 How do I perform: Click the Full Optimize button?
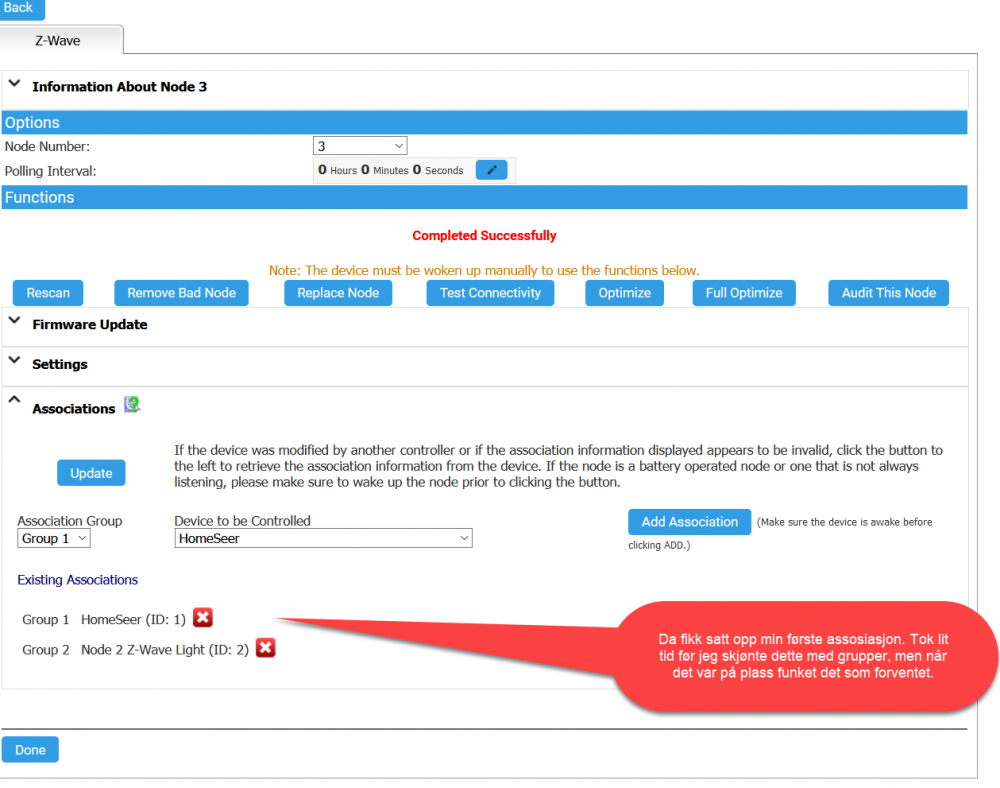point(743,293)
